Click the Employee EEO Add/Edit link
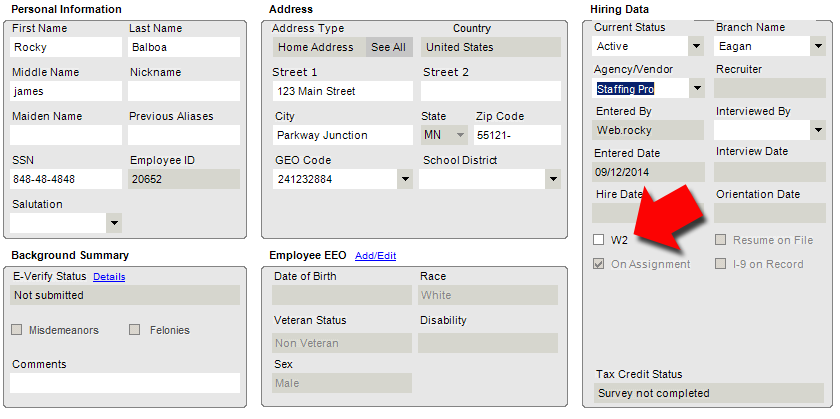Screen dimensions: 840x419 tap(376, 256)
